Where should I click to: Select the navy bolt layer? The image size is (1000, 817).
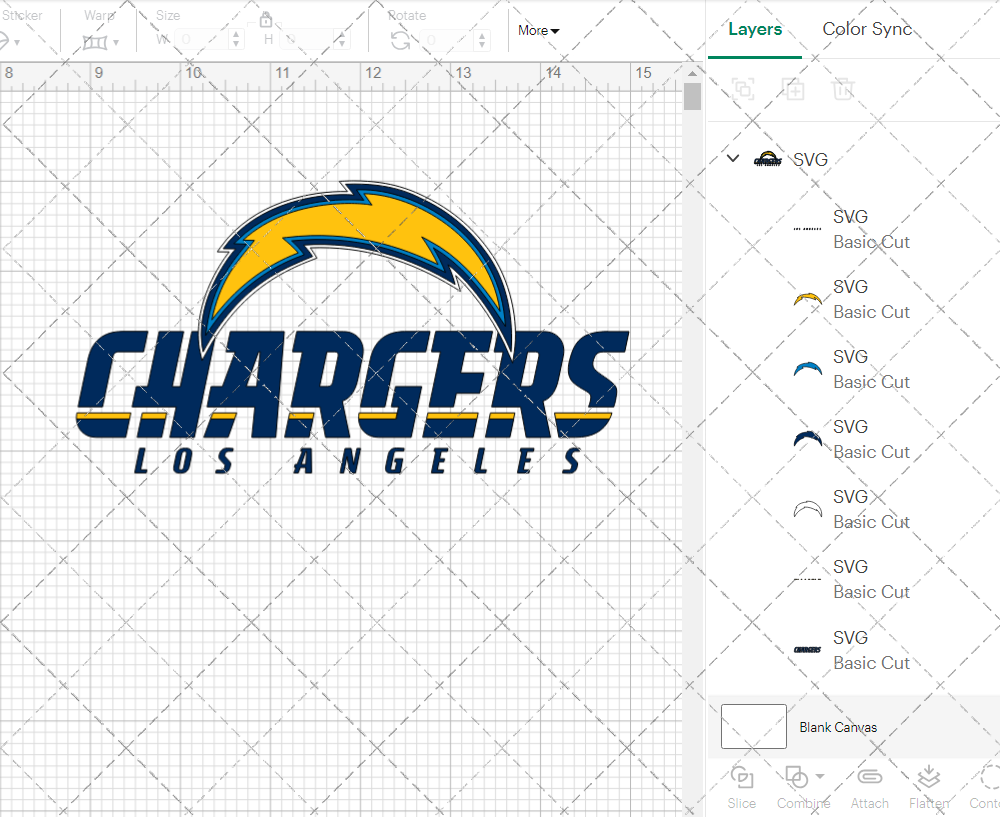point(853,439)
